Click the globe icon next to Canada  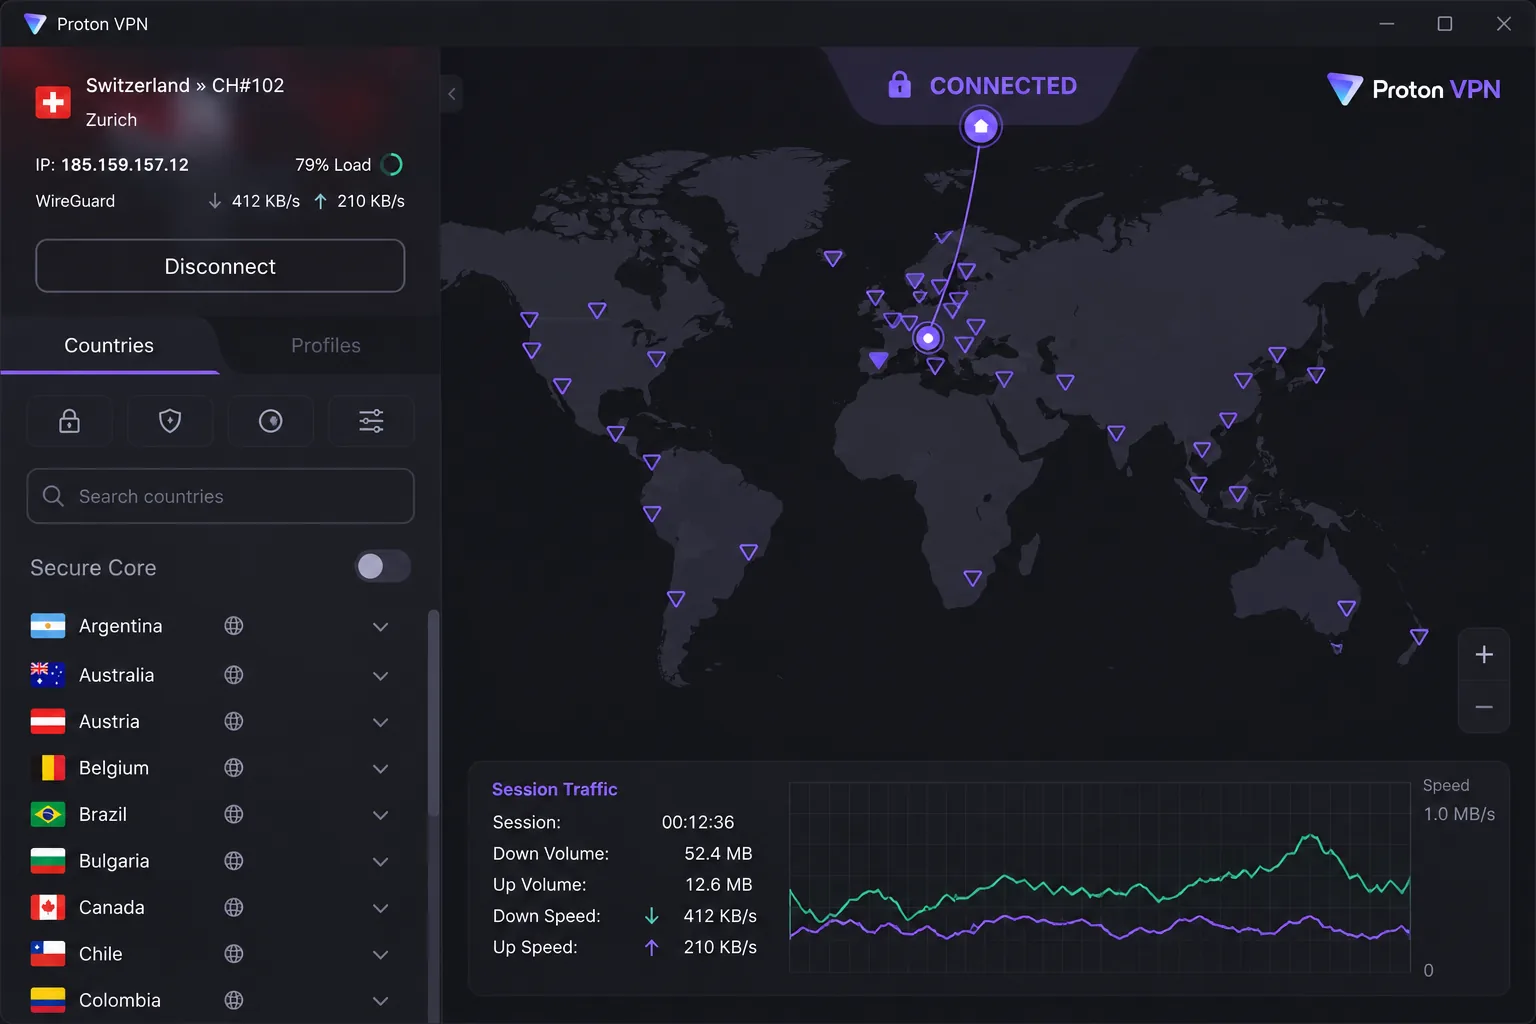pyautogui.click(x=234, y=907)
